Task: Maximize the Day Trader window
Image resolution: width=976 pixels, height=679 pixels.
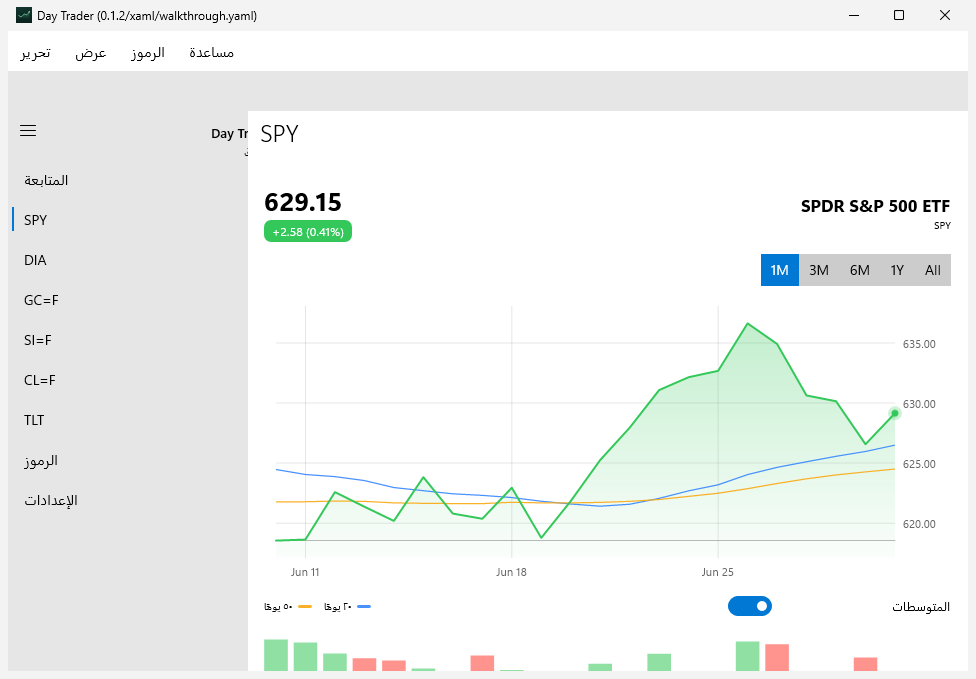Action: [899, 16]
